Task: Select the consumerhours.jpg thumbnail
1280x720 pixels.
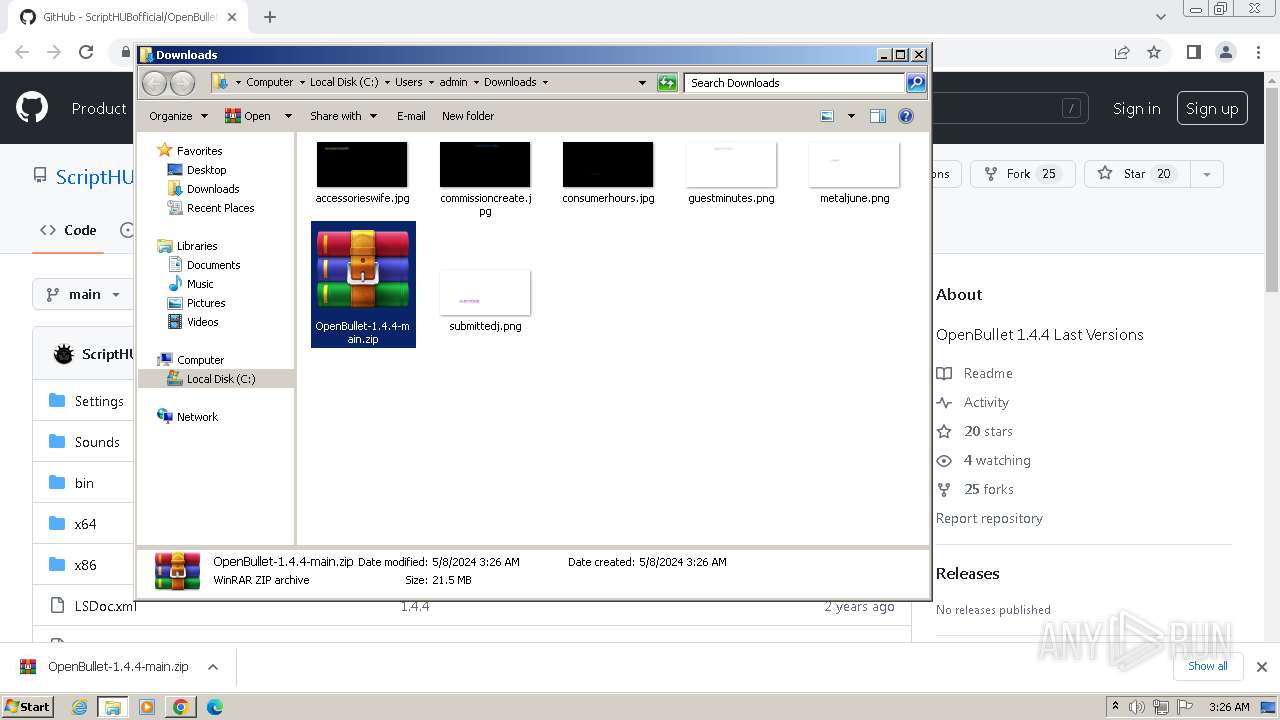Action: [608, 164]
